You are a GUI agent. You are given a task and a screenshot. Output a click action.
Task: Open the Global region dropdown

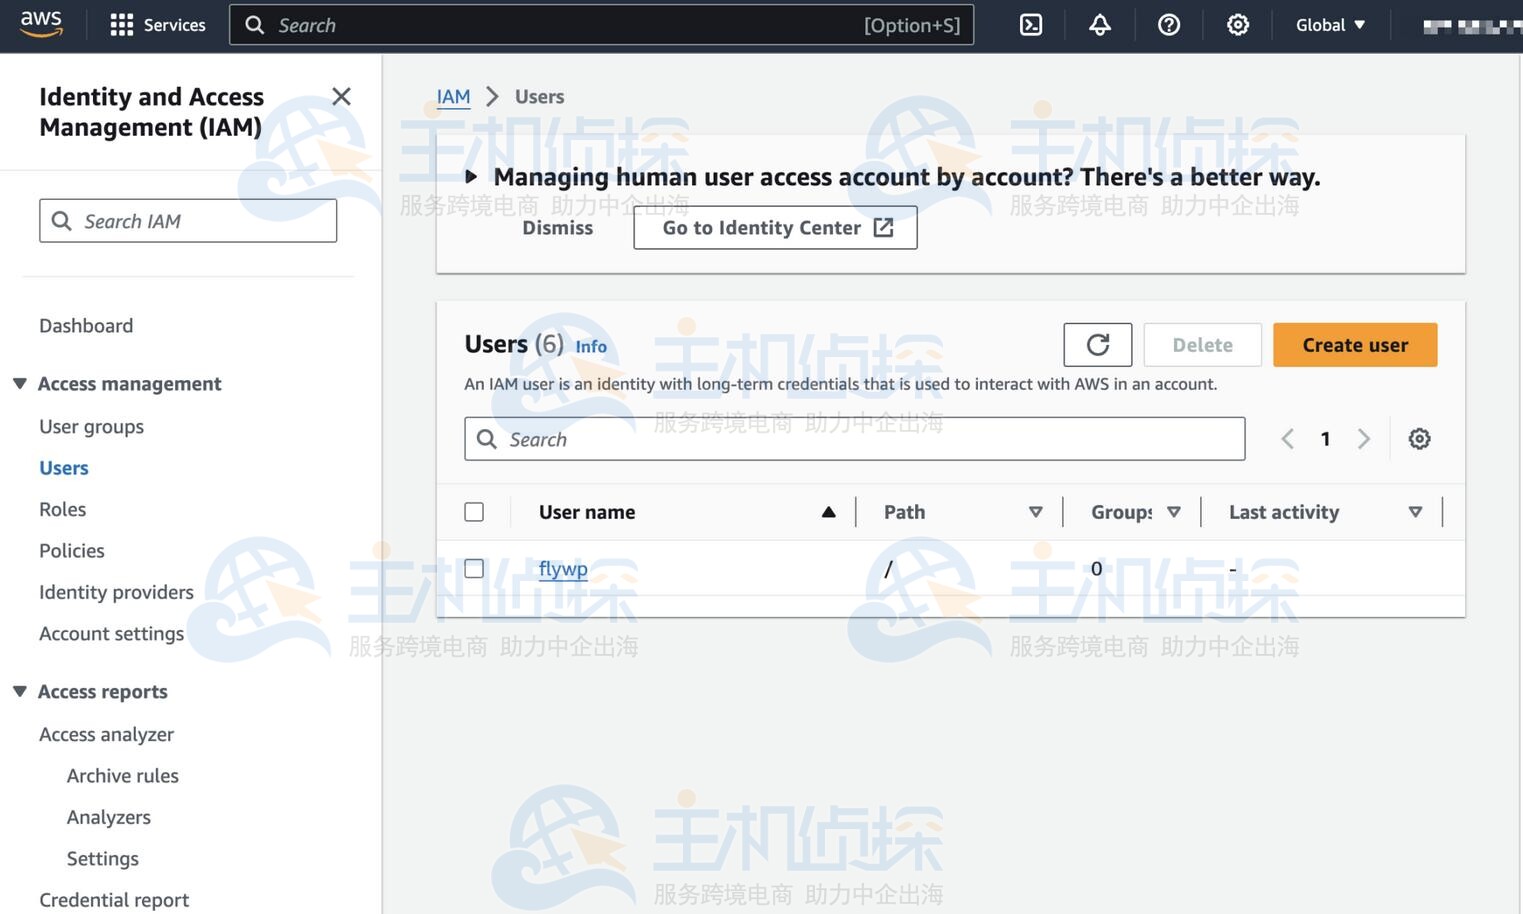click(x=1329, y=25)
